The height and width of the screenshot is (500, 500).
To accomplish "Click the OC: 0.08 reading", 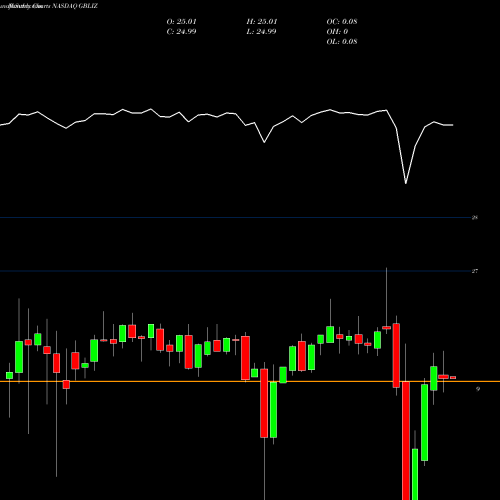I will (342, 22).
